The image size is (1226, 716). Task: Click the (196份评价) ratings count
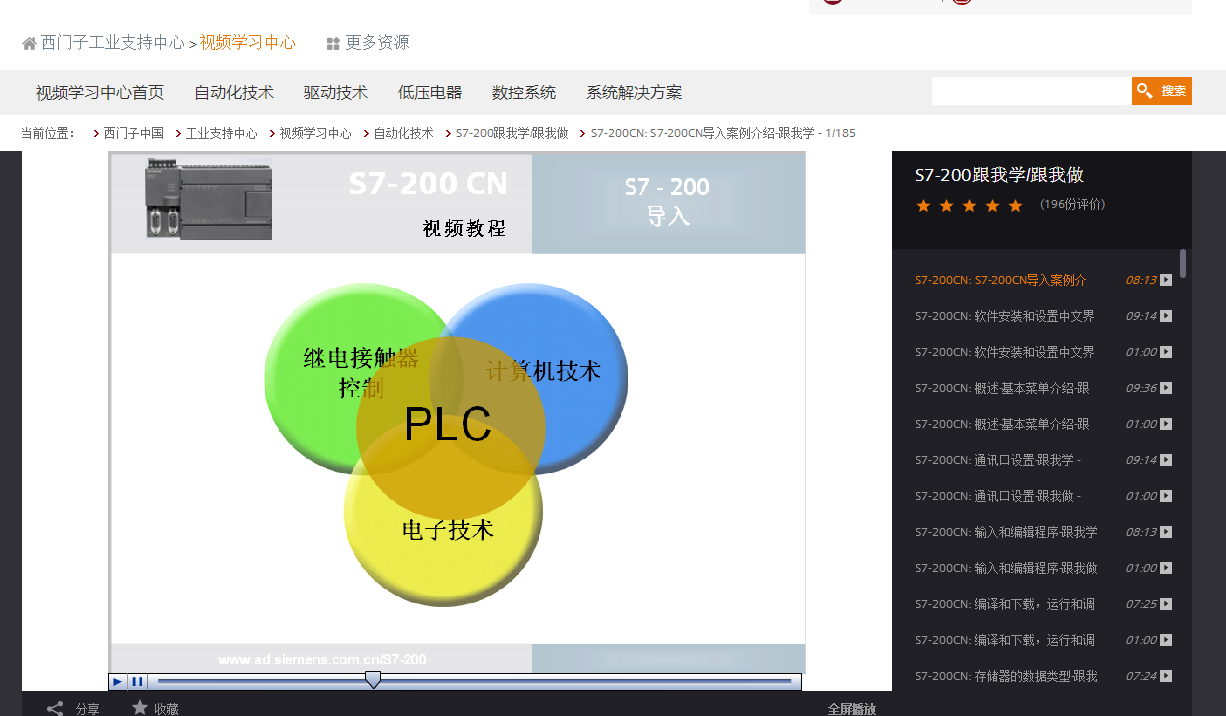[x=1072, y=204]
